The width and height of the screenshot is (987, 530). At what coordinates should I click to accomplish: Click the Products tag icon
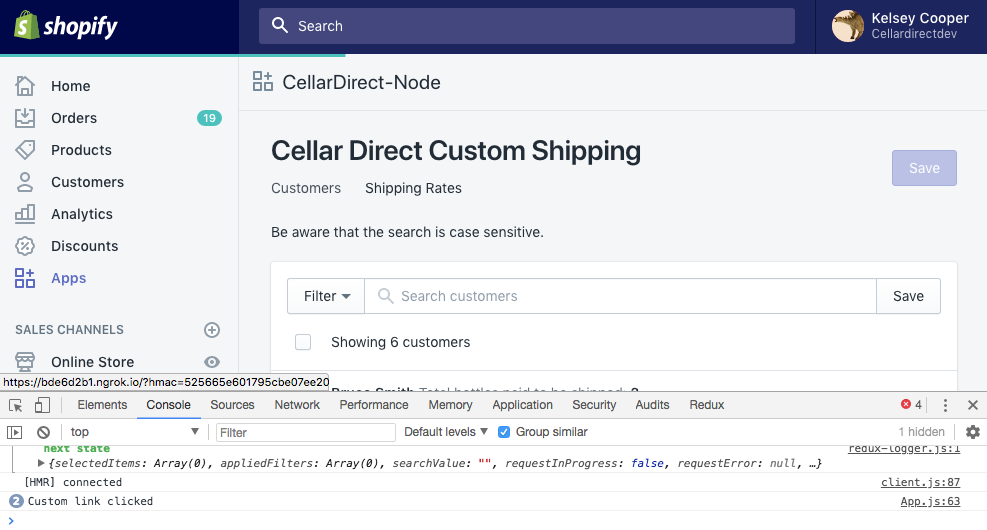[25, 150]
